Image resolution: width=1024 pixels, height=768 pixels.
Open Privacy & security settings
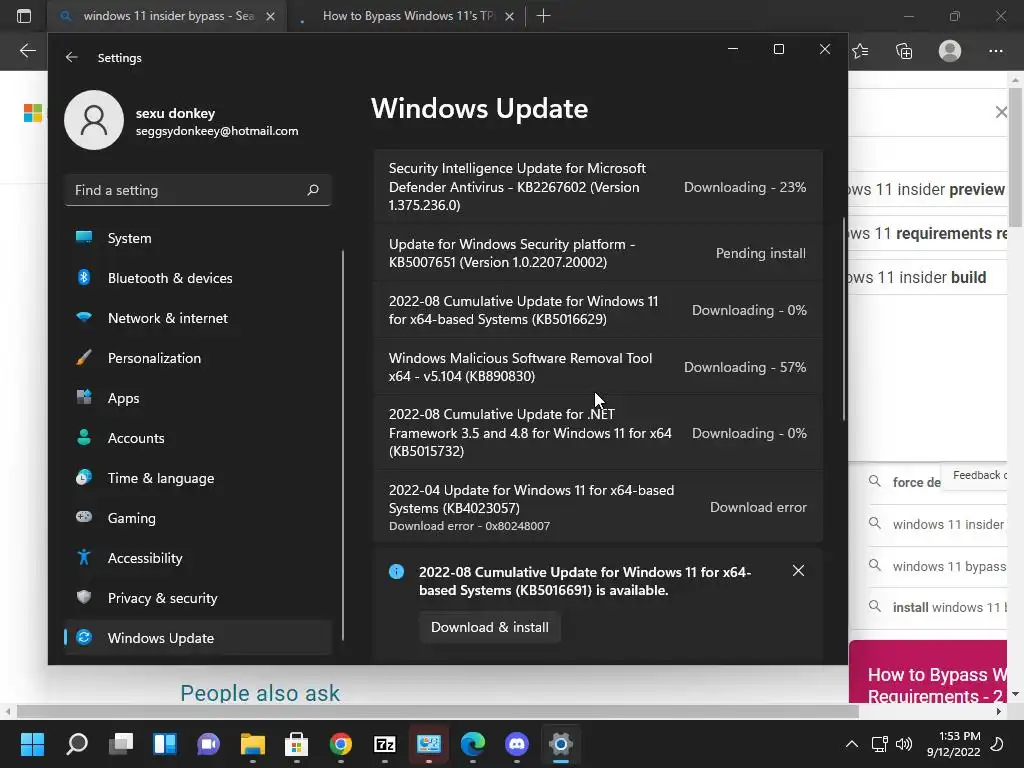tap(198, 598)
